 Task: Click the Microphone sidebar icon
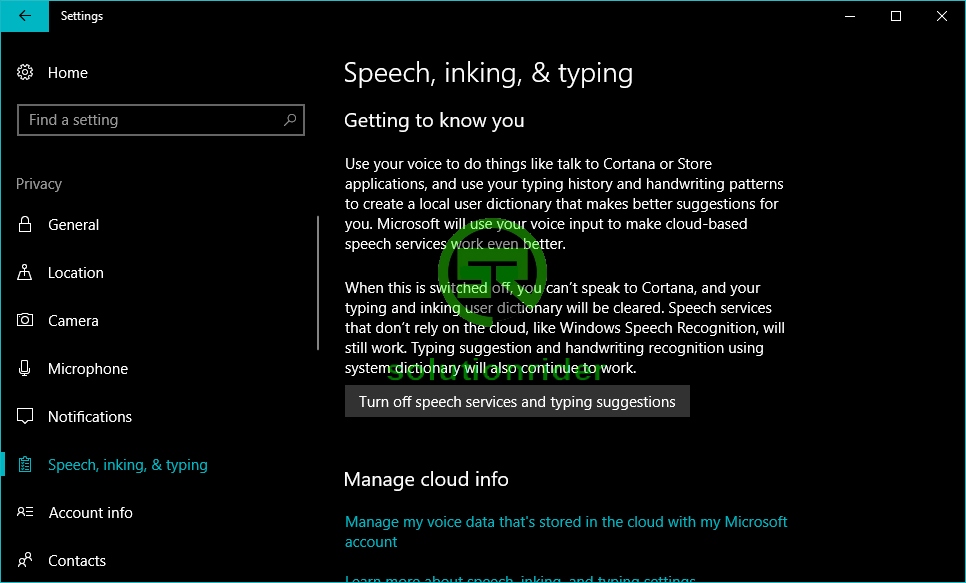(x=26, y=369)
